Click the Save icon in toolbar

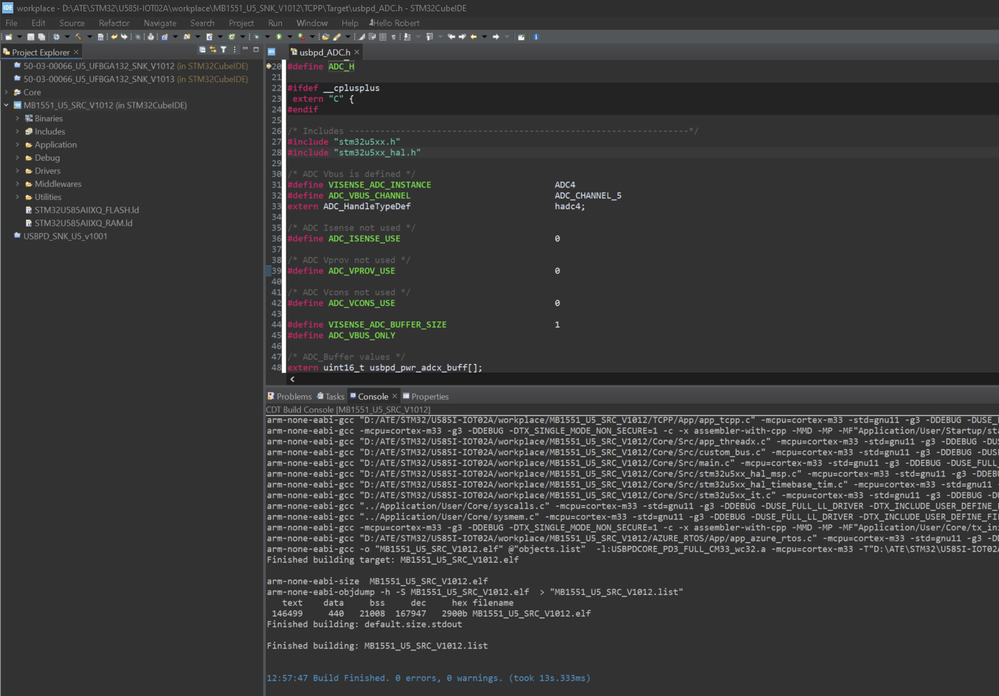pyautogui.click(x=31, y=37)
